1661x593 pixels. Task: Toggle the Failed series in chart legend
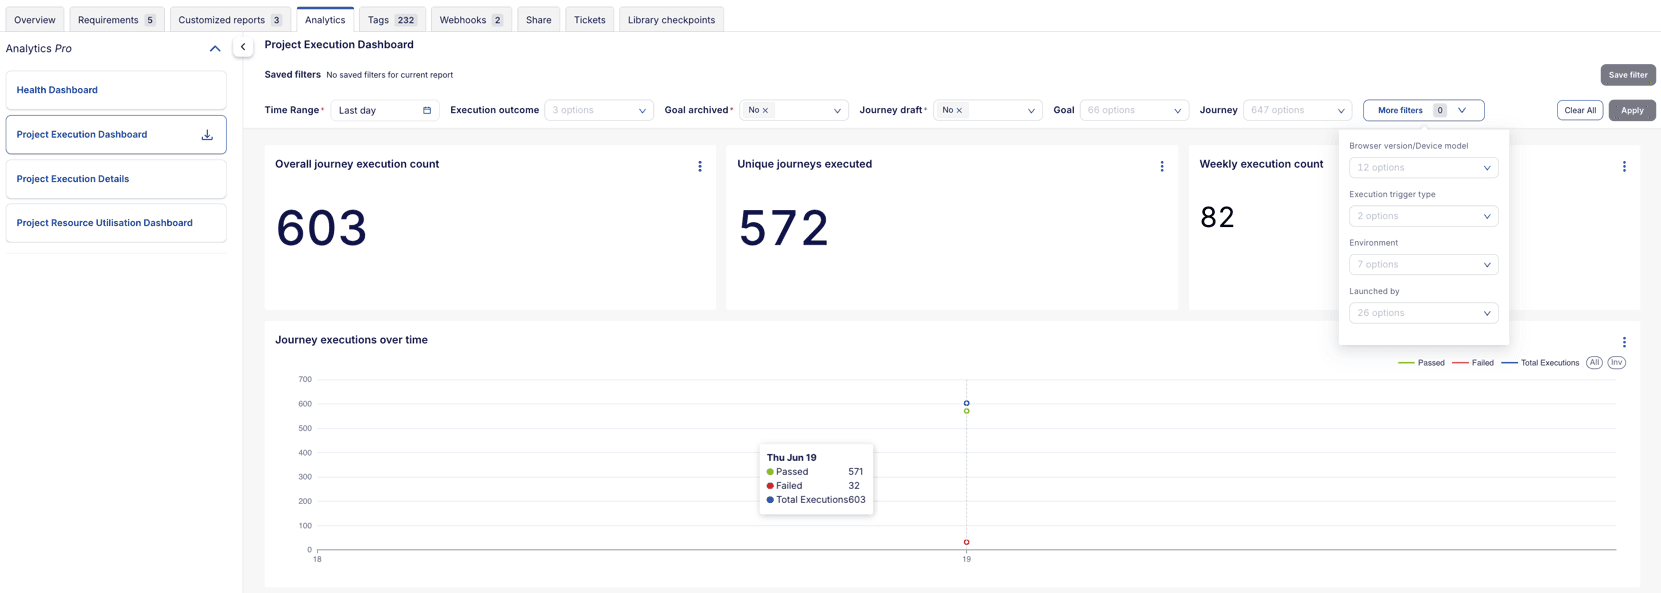[1481, 363]
